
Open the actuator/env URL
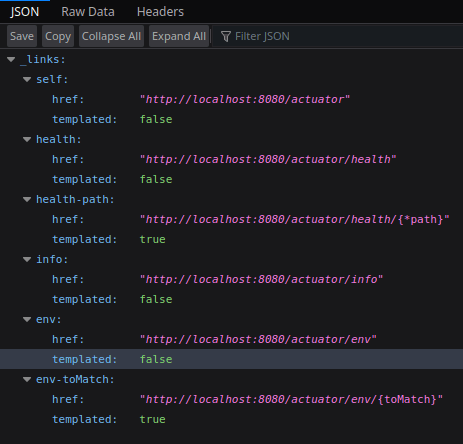(x=258, y=339)
